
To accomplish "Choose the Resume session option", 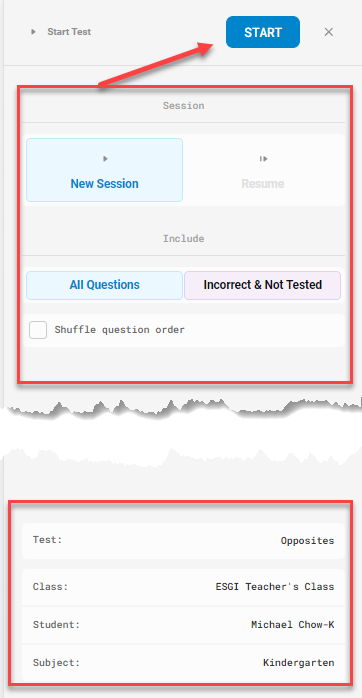I will coord(263,170).
